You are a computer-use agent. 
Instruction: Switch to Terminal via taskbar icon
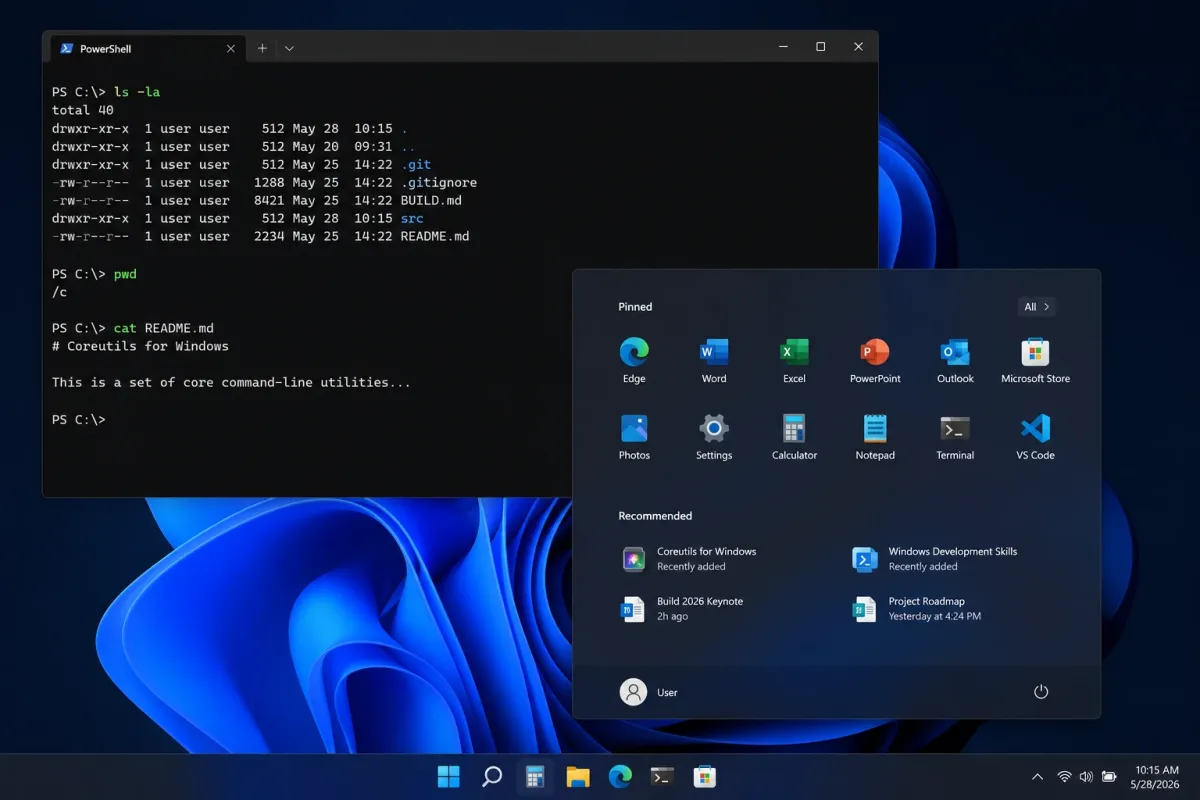coord(662,776)
